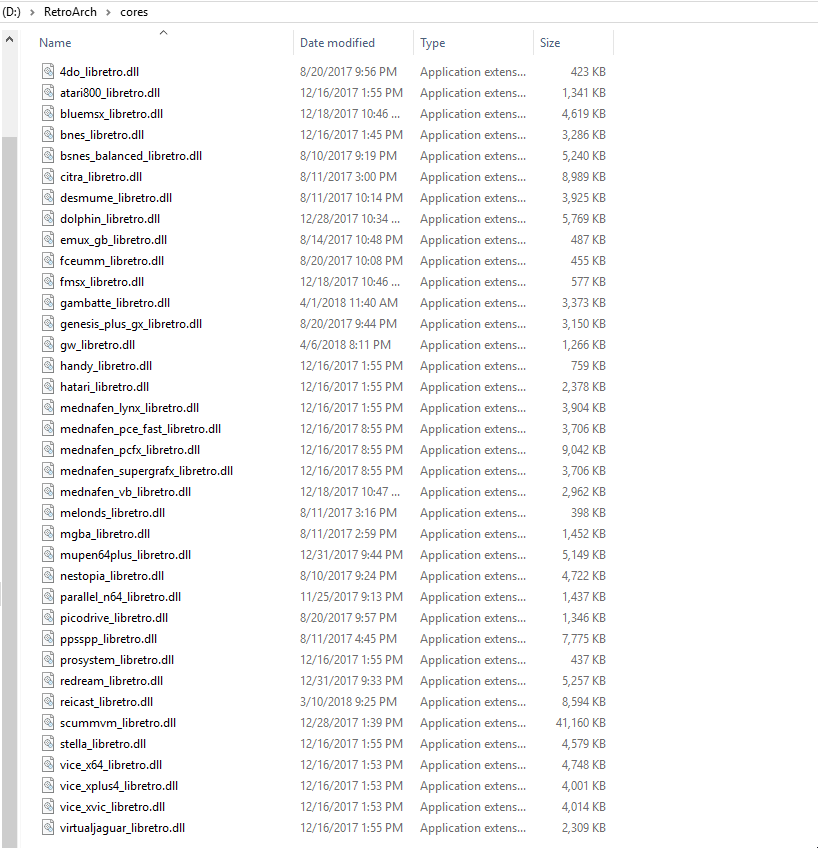This screenshot has width=818, height=848.
Task: Click the 4/6/2018 8:11 PM date
Action: (345, 344)
